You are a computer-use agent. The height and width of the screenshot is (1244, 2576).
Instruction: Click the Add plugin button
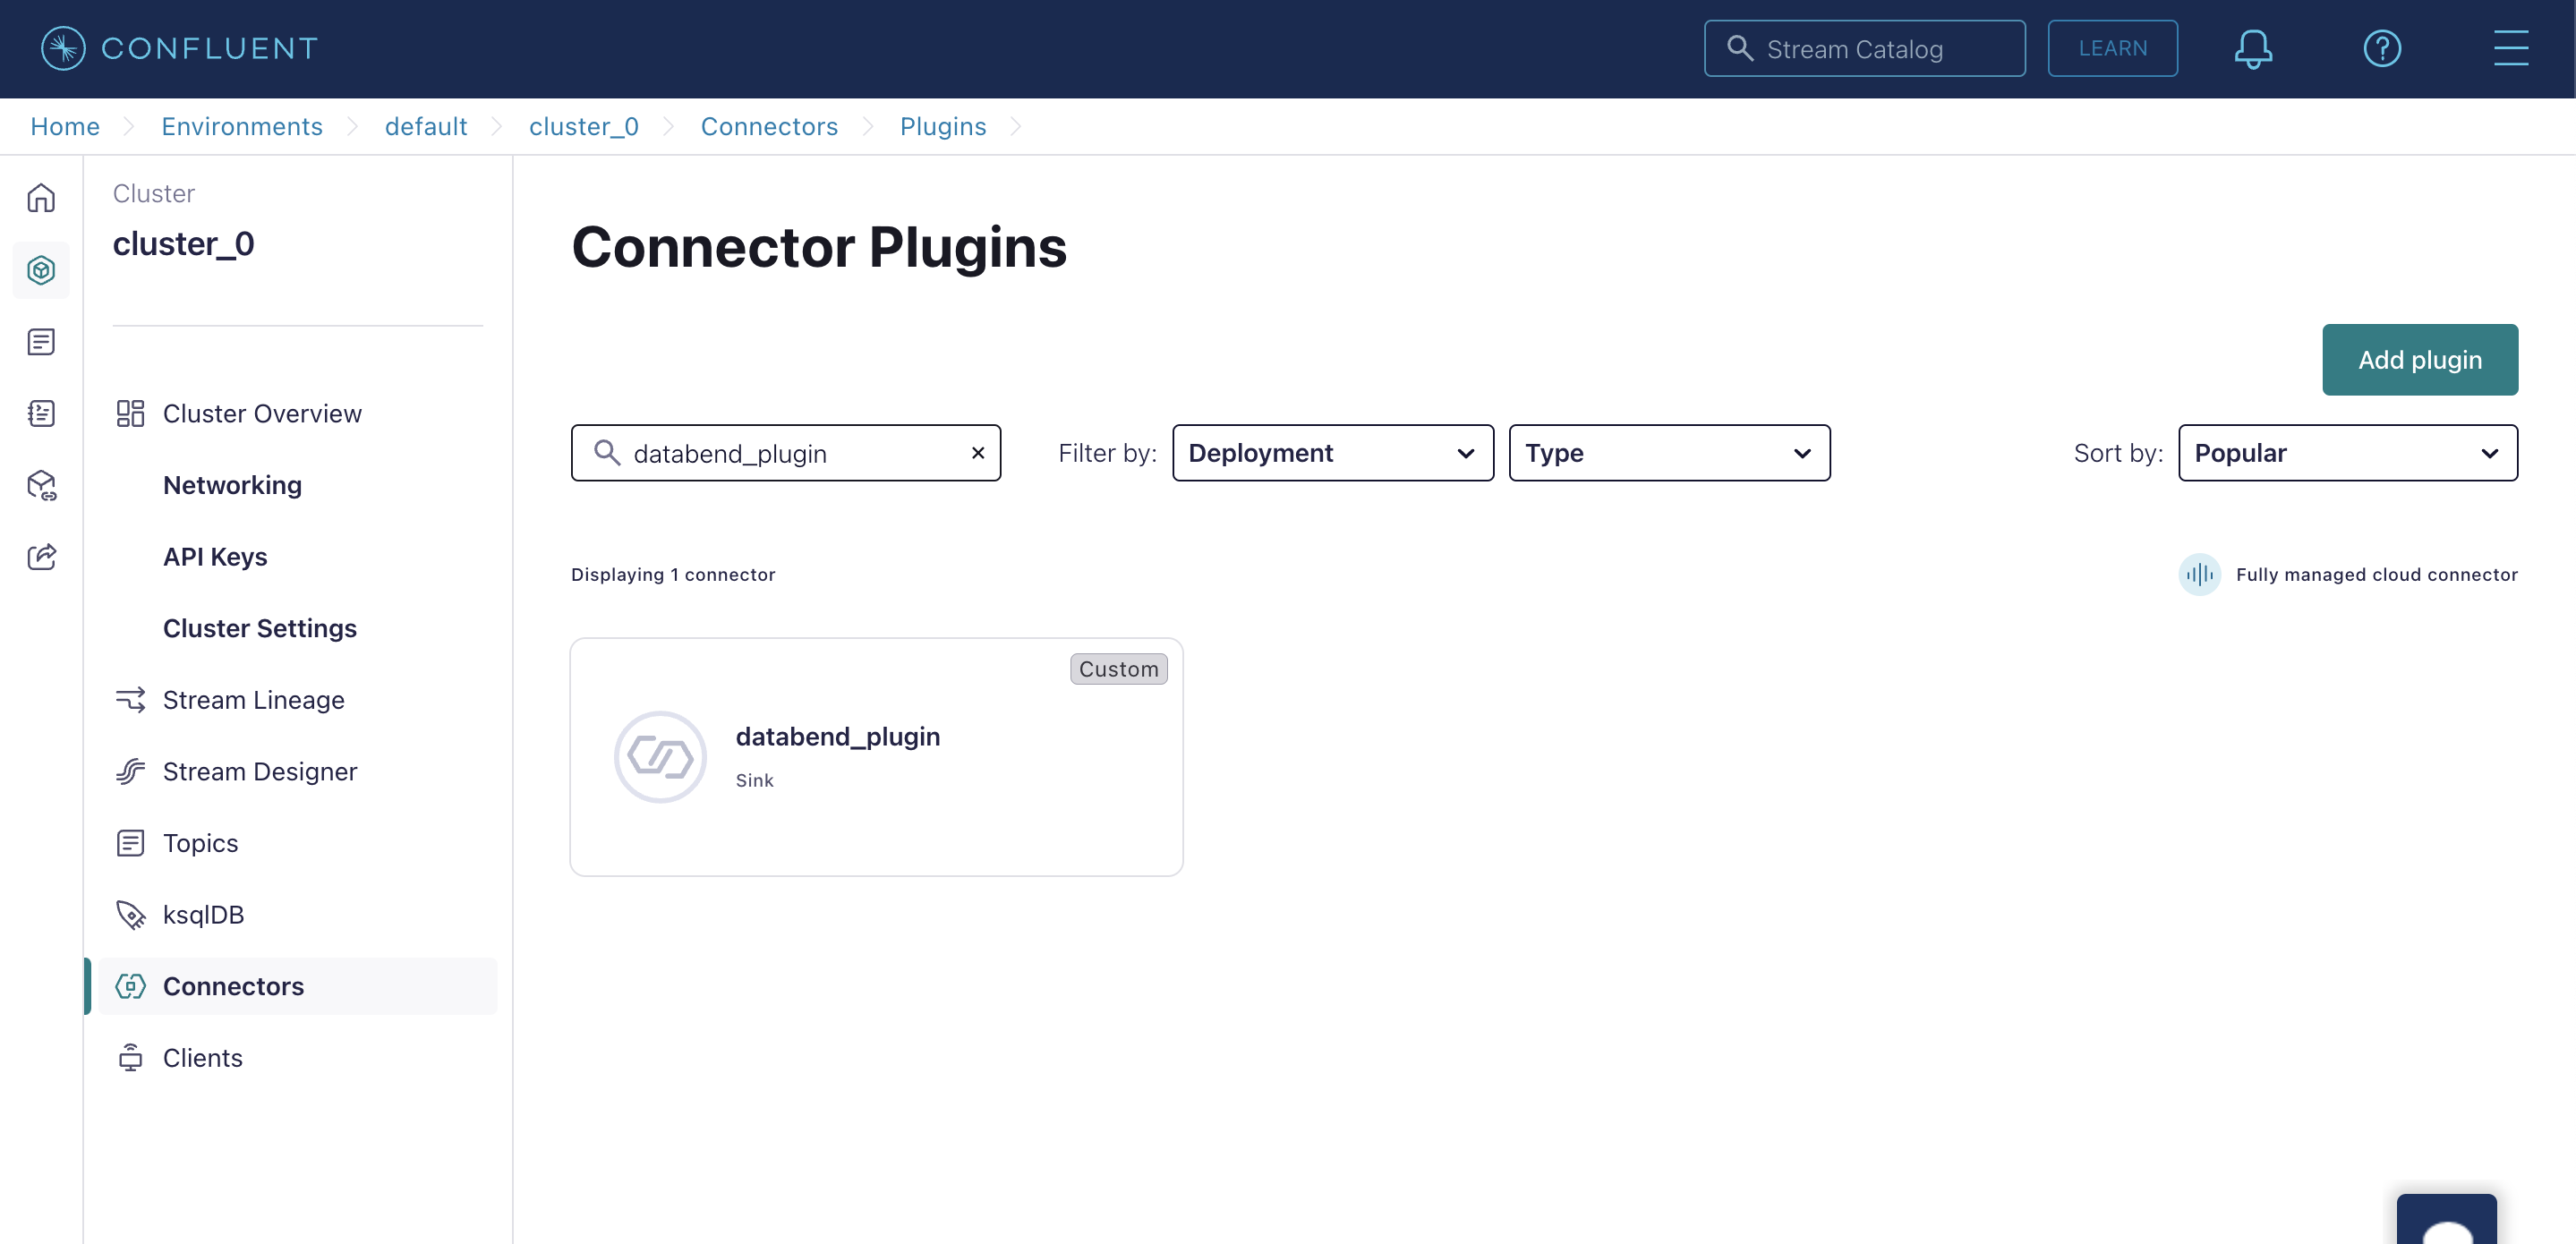pos(2419,360)
